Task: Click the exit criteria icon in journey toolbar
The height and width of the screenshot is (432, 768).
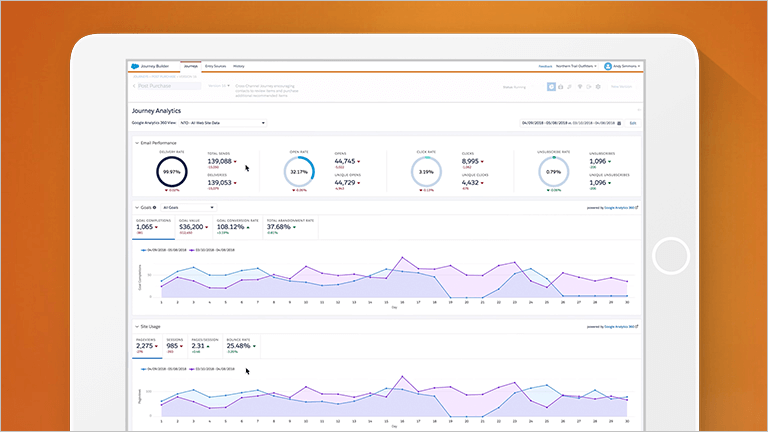Action: pyautogui.click(x=589, y=87)
